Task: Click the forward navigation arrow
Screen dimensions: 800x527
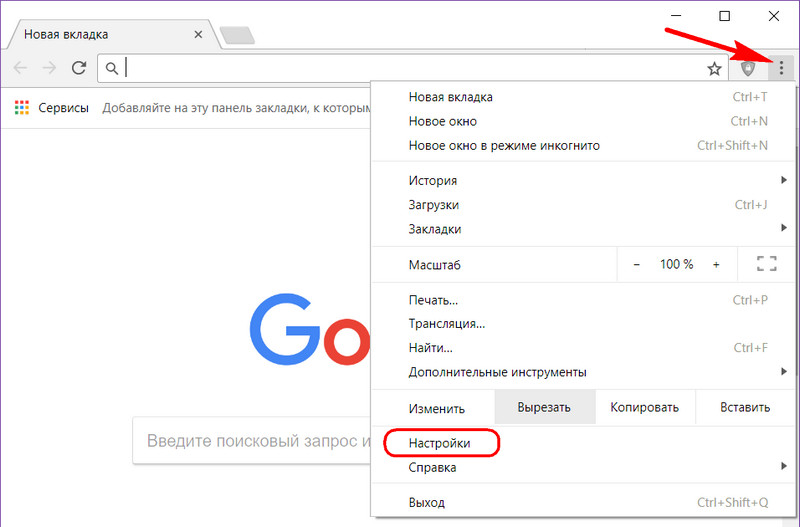Action: tap(49, 67)
